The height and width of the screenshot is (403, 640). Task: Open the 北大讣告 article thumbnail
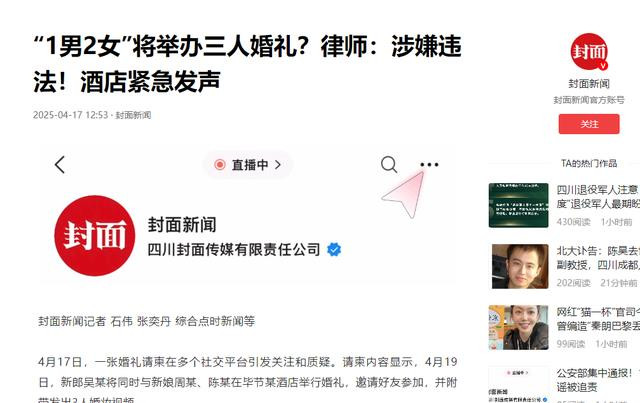pos(520,266)
